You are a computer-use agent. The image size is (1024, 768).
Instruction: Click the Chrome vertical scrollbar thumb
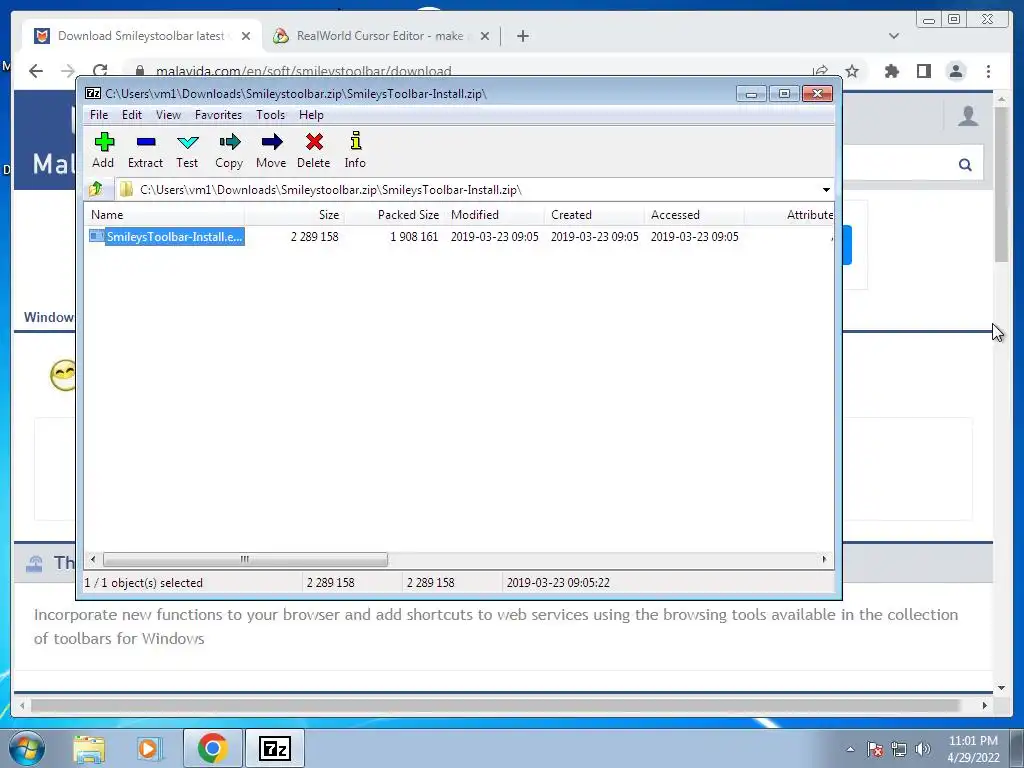(x=1001, y=184)
